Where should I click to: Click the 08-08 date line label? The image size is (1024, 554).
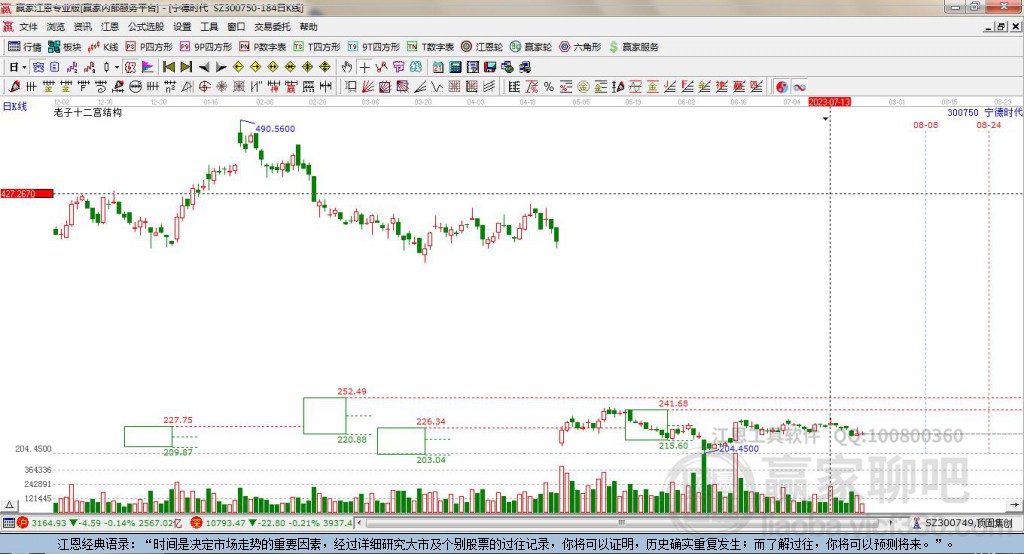click(x=925, y=125)
